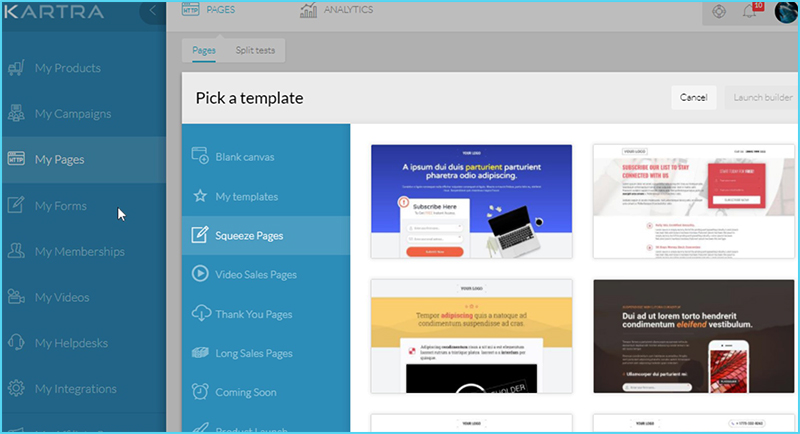The width and height of the screenshot is (800, 434).
Task: Click the help lifebuoy icon in header
Action: click(720, 12)
